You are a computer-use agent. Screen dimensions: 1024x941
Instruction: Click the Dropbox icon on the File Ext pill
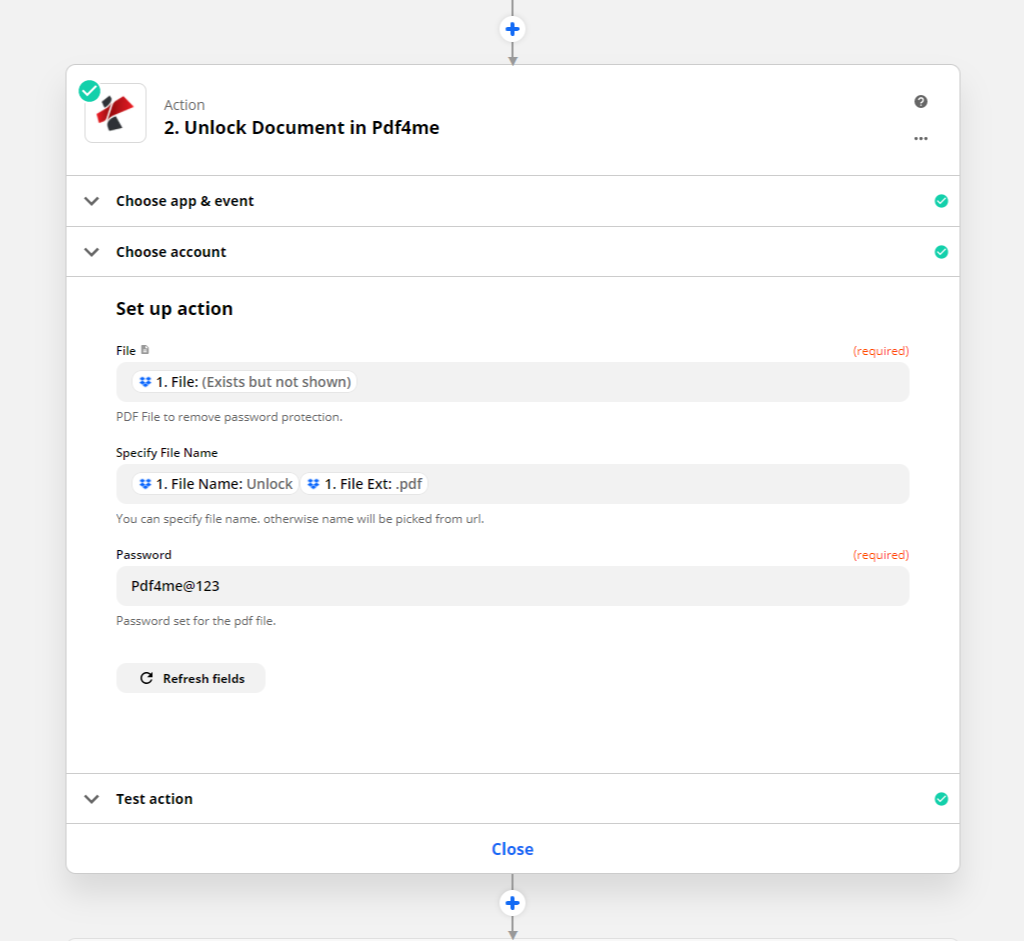312,483
